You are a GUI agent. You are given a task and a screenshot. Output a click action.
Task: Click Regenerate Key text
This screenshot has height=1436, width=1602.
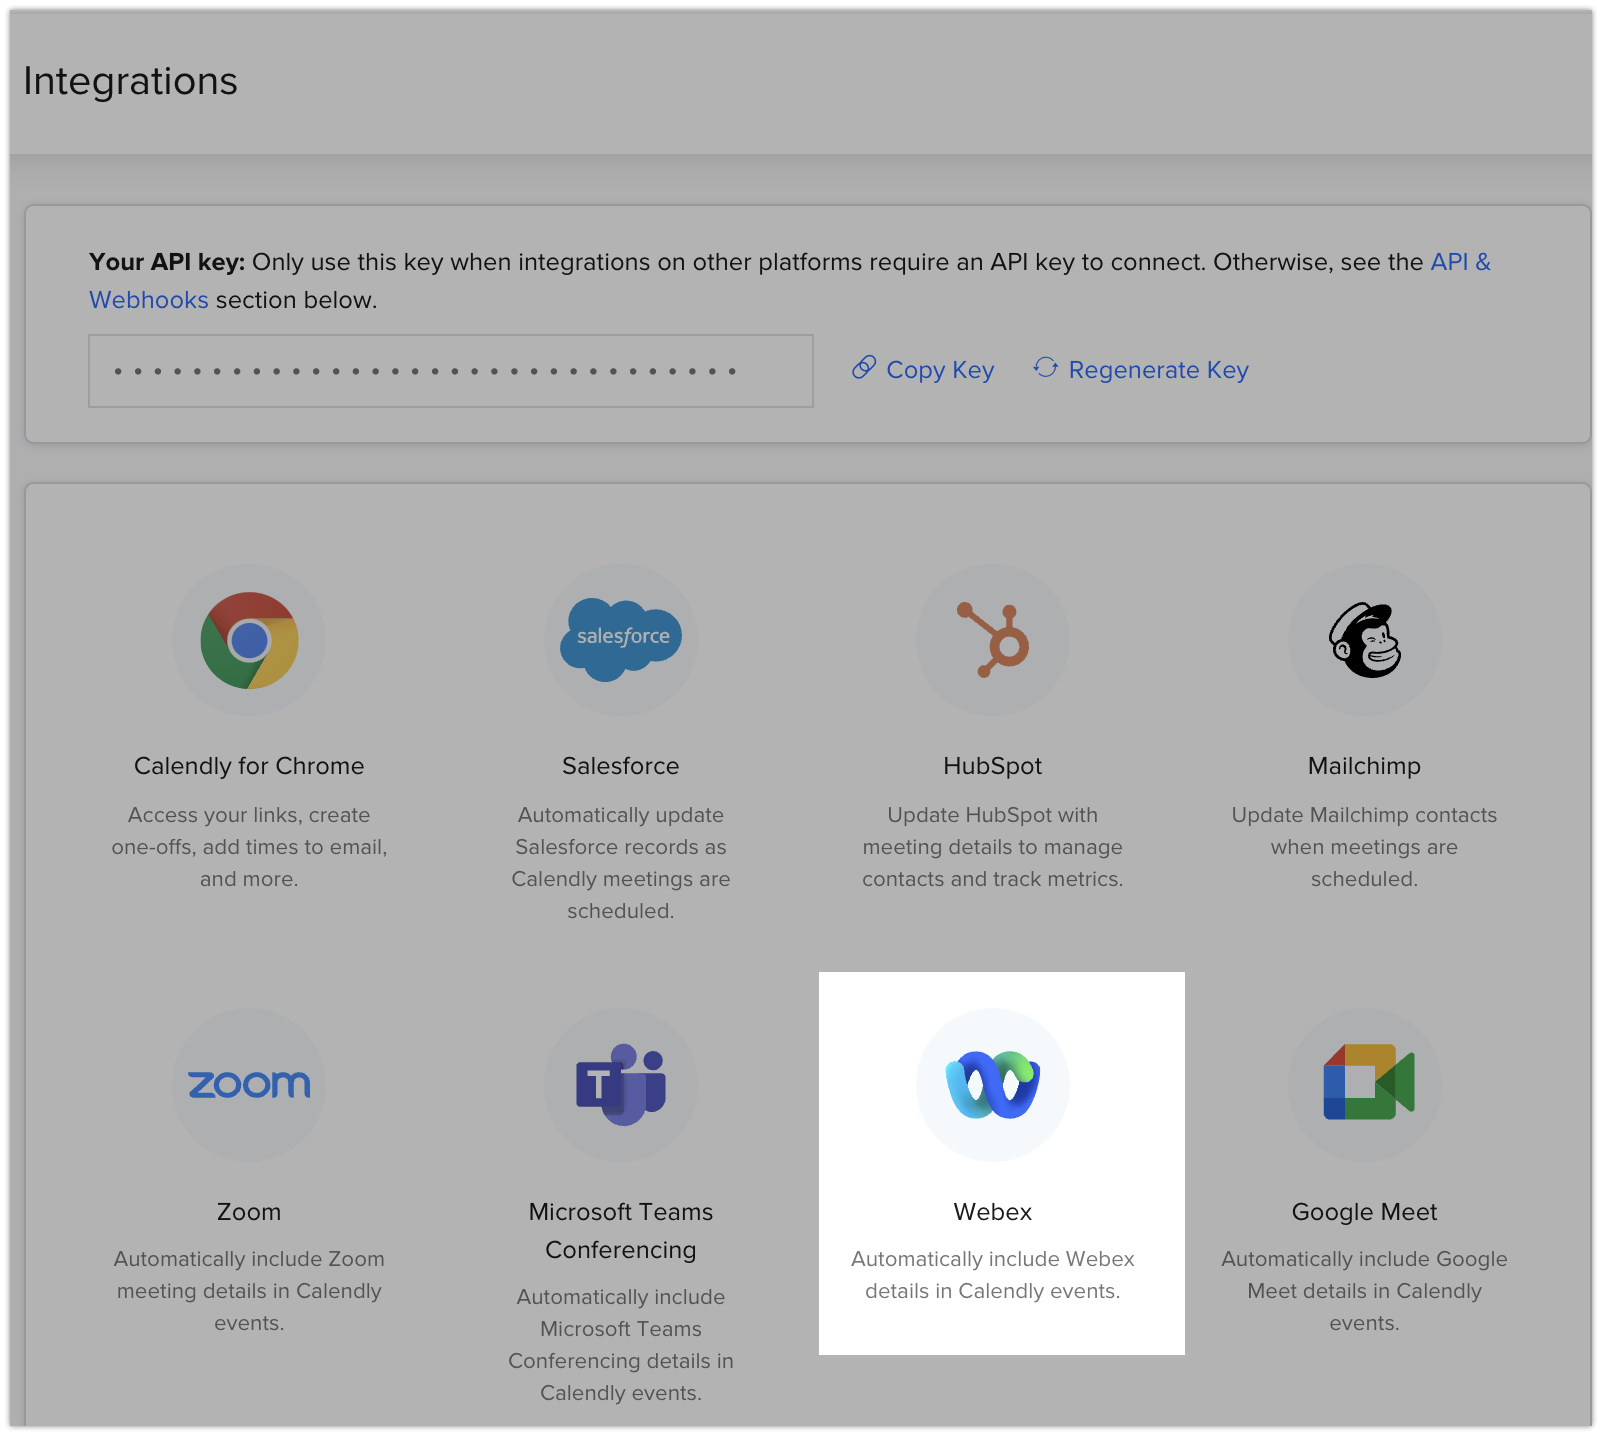coord(1159,370)
